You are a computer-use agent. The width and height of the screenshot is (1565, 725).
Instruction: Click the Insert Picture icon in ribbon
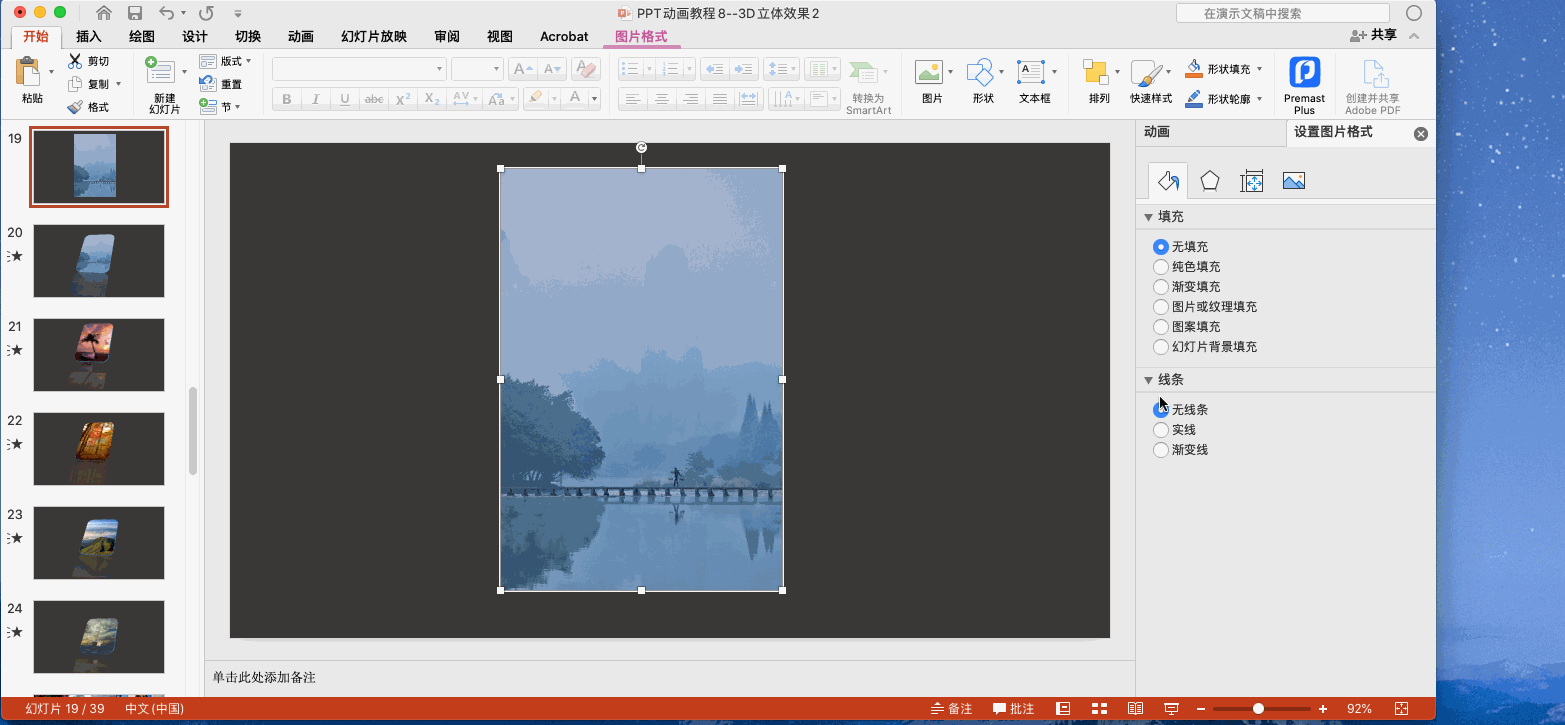pos(930,73)
